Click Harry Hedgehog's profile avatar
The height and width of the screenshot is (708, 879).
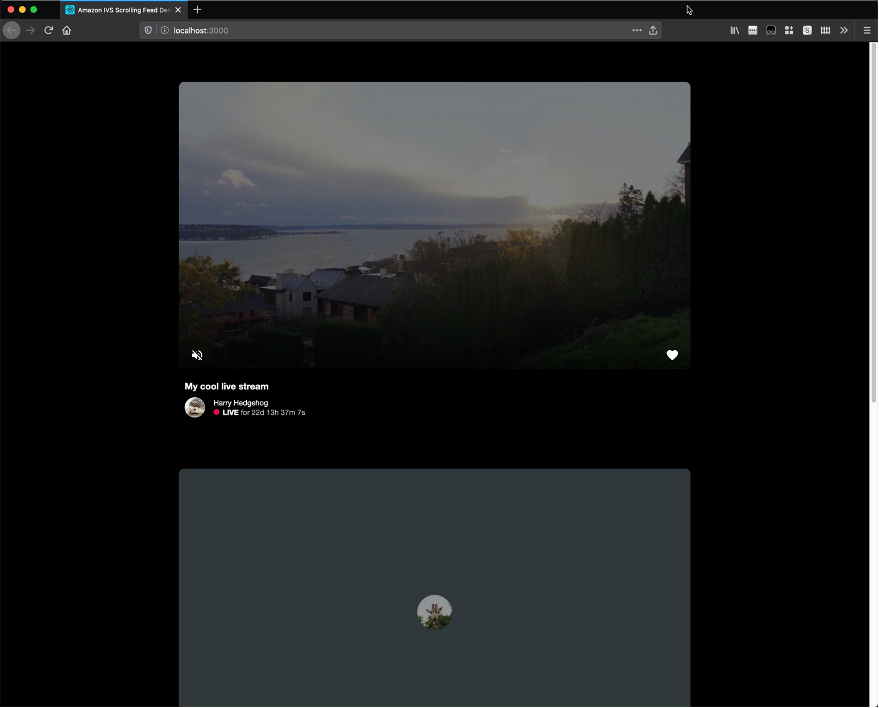click(x=194, y=407)
